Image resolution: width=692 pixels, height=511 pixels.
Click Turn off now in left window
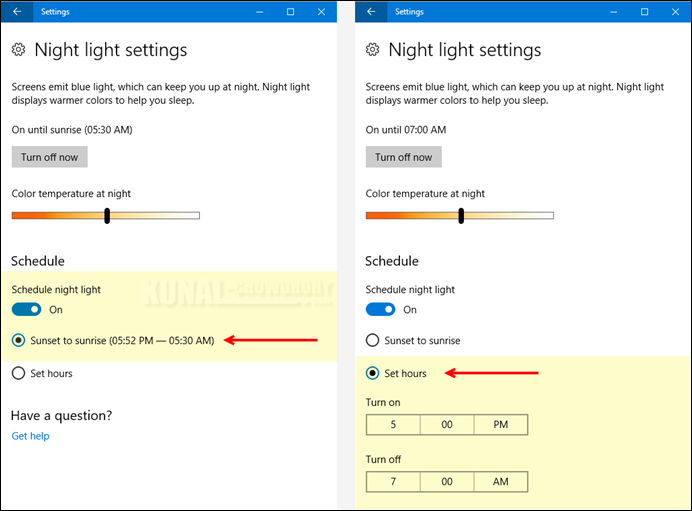[x=49, y=157]
